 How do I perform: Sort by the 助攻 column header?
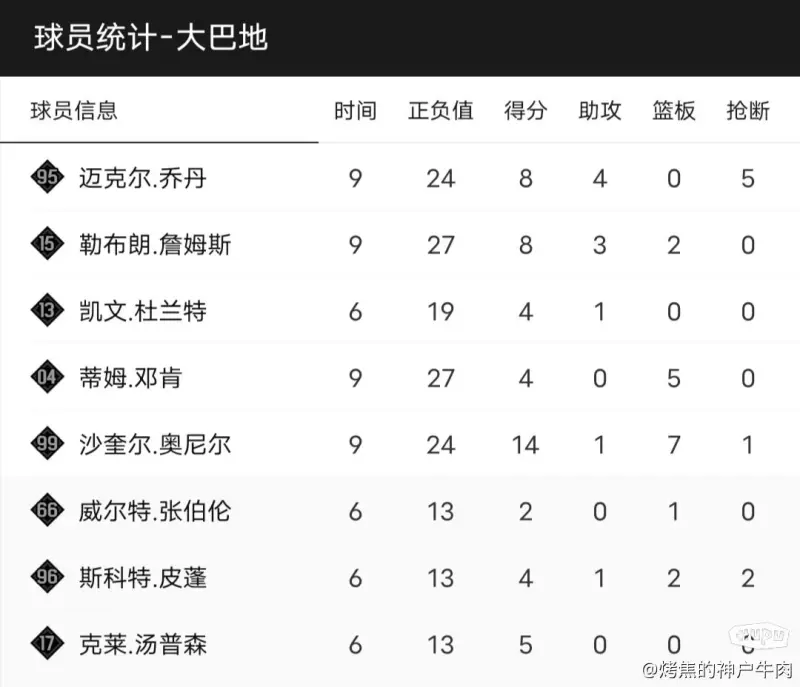[600, 111]
